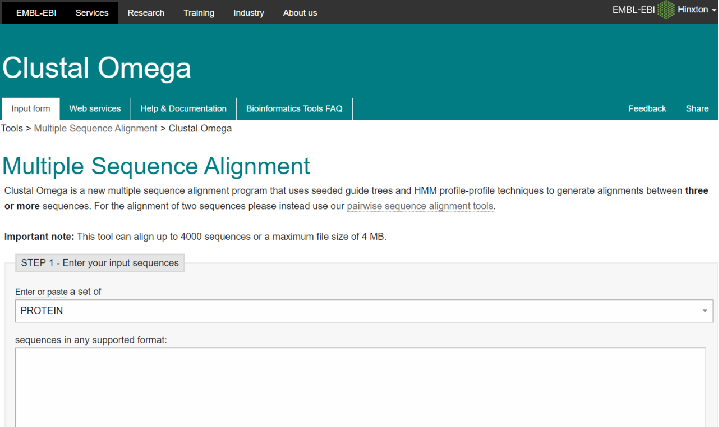The width and height of the screenshot is (719, 427).
Task: Click inside the sequences input text area
Action: [x=360, y=387]
